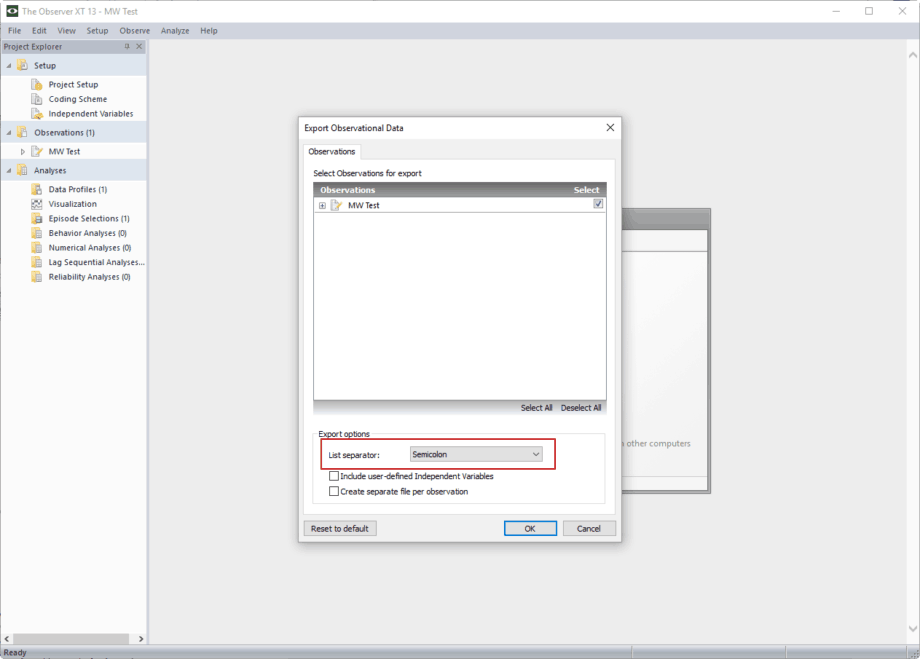Image resolution: width=920 pixels, height=659 pixels.
Task: Click the Coding Scheme icon
Action: tap(37, 99)
